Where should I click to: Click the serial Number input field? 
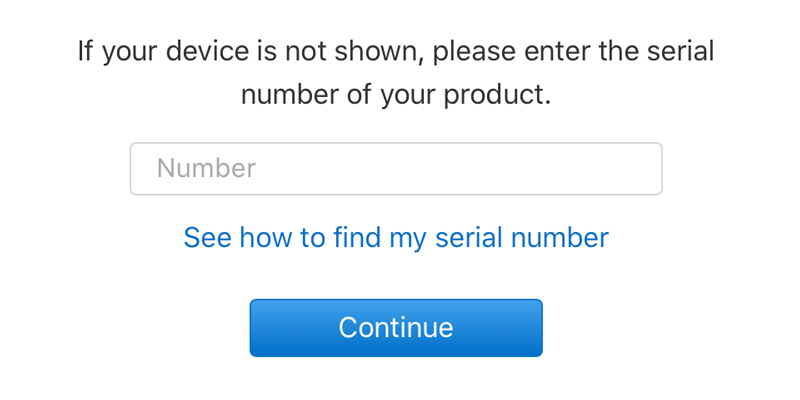[x=395, y=169]
